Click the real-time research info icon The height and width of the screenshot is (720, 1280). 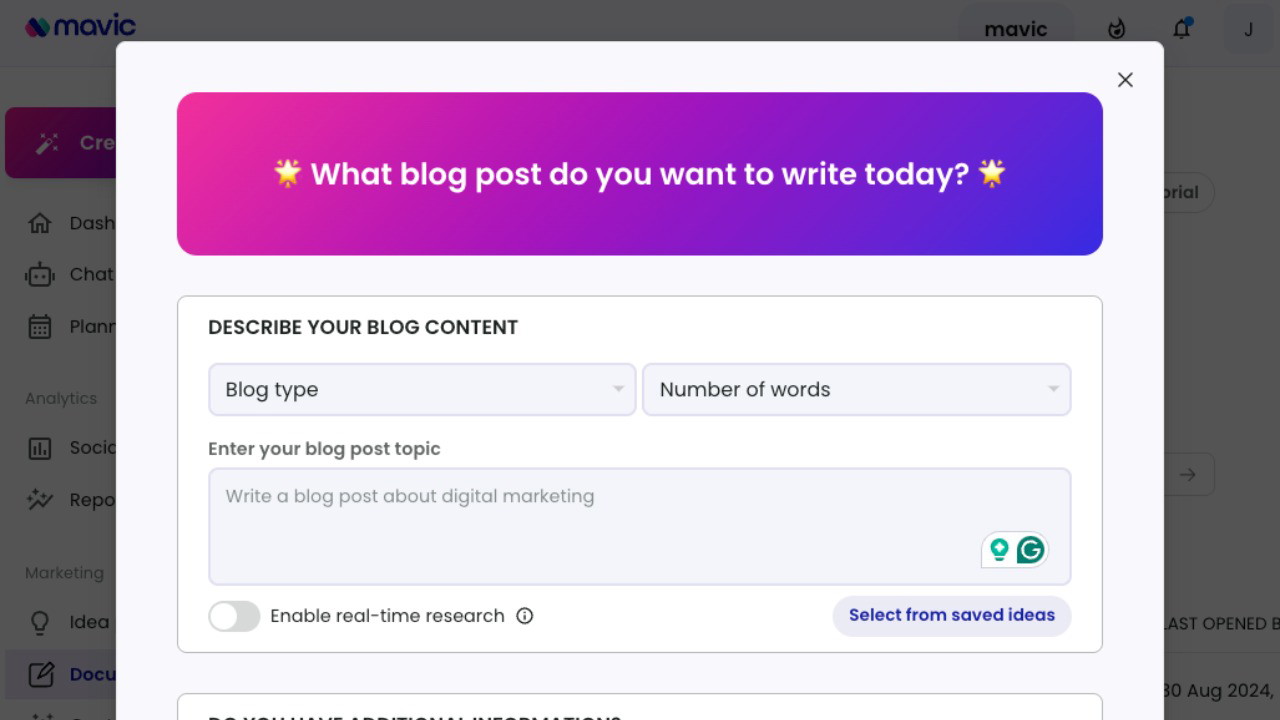tap(525, 616)
